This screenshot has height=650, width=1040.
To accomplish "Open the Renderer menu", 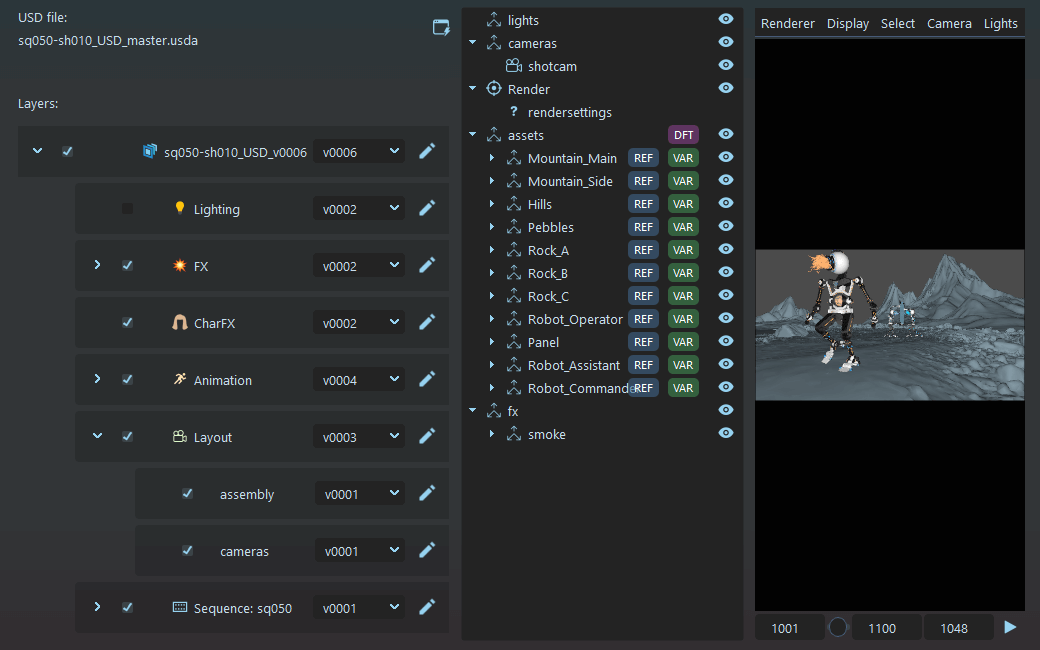I will (x=787, y=23).
